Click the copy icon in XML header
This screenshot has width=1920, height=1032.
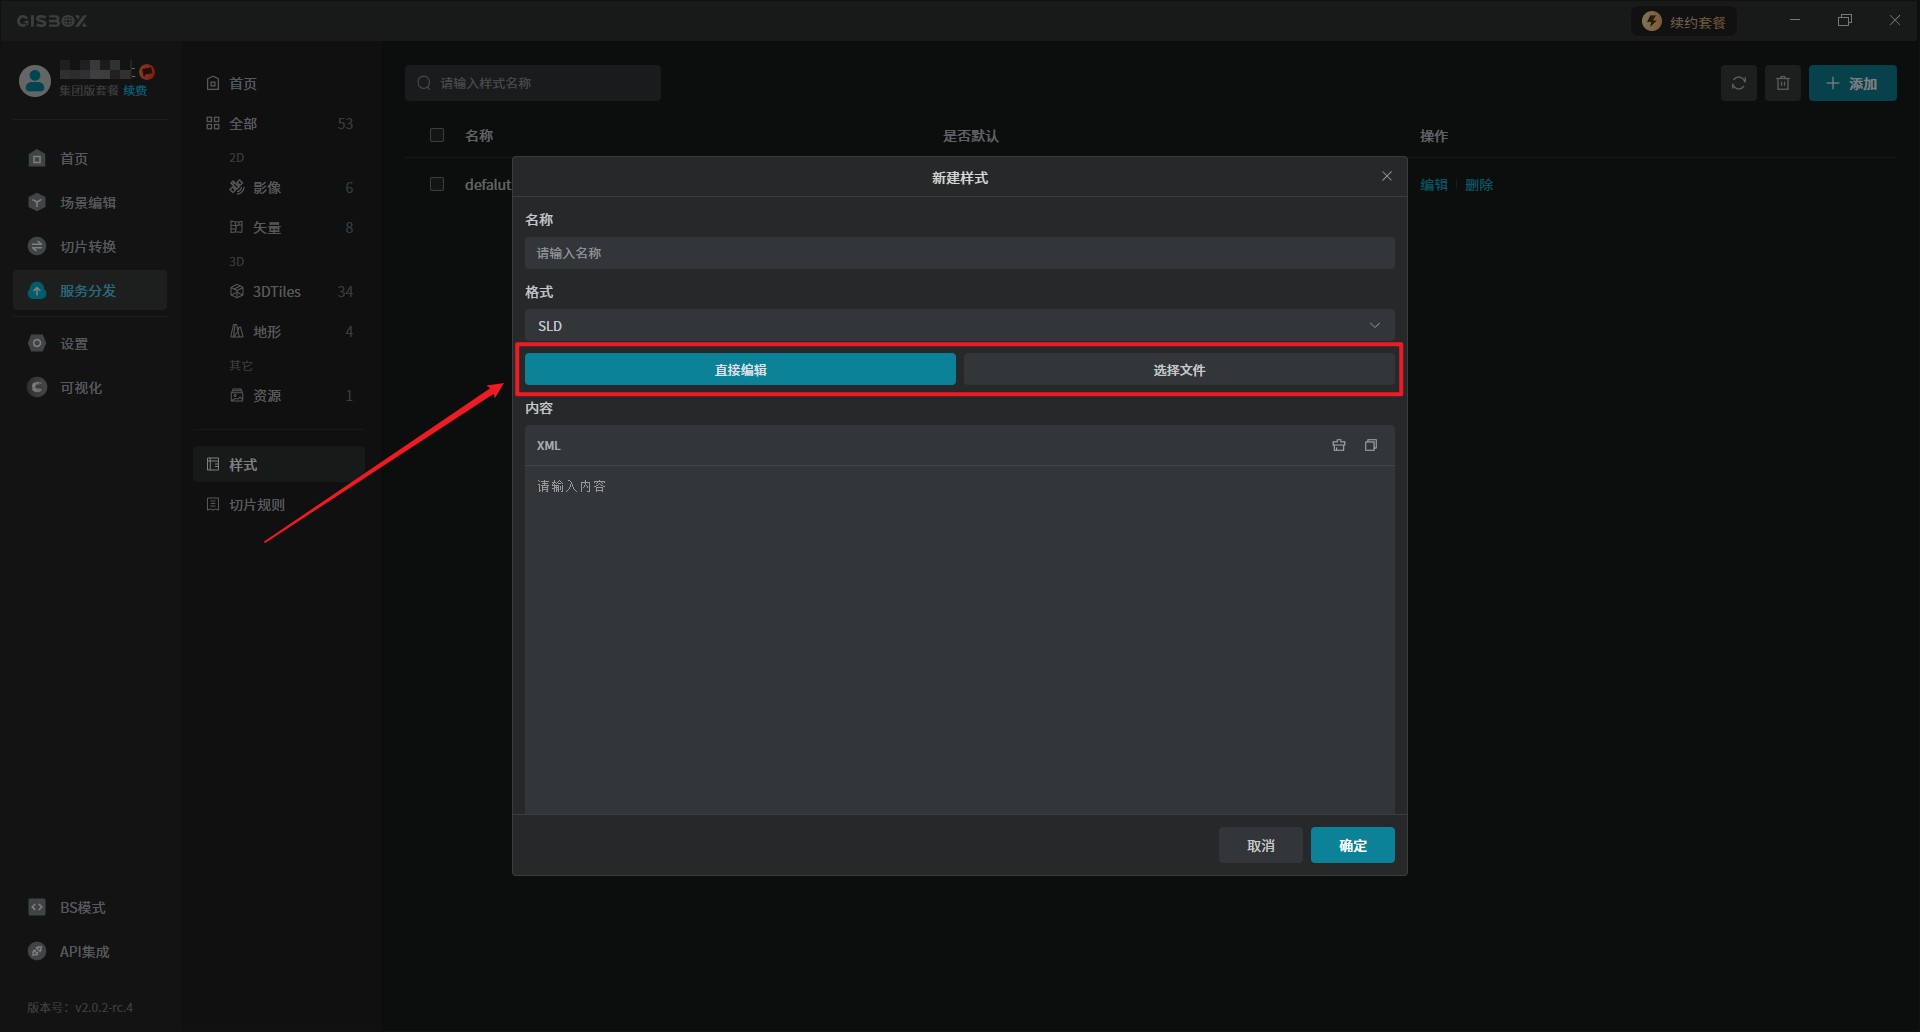point(1371,445)
